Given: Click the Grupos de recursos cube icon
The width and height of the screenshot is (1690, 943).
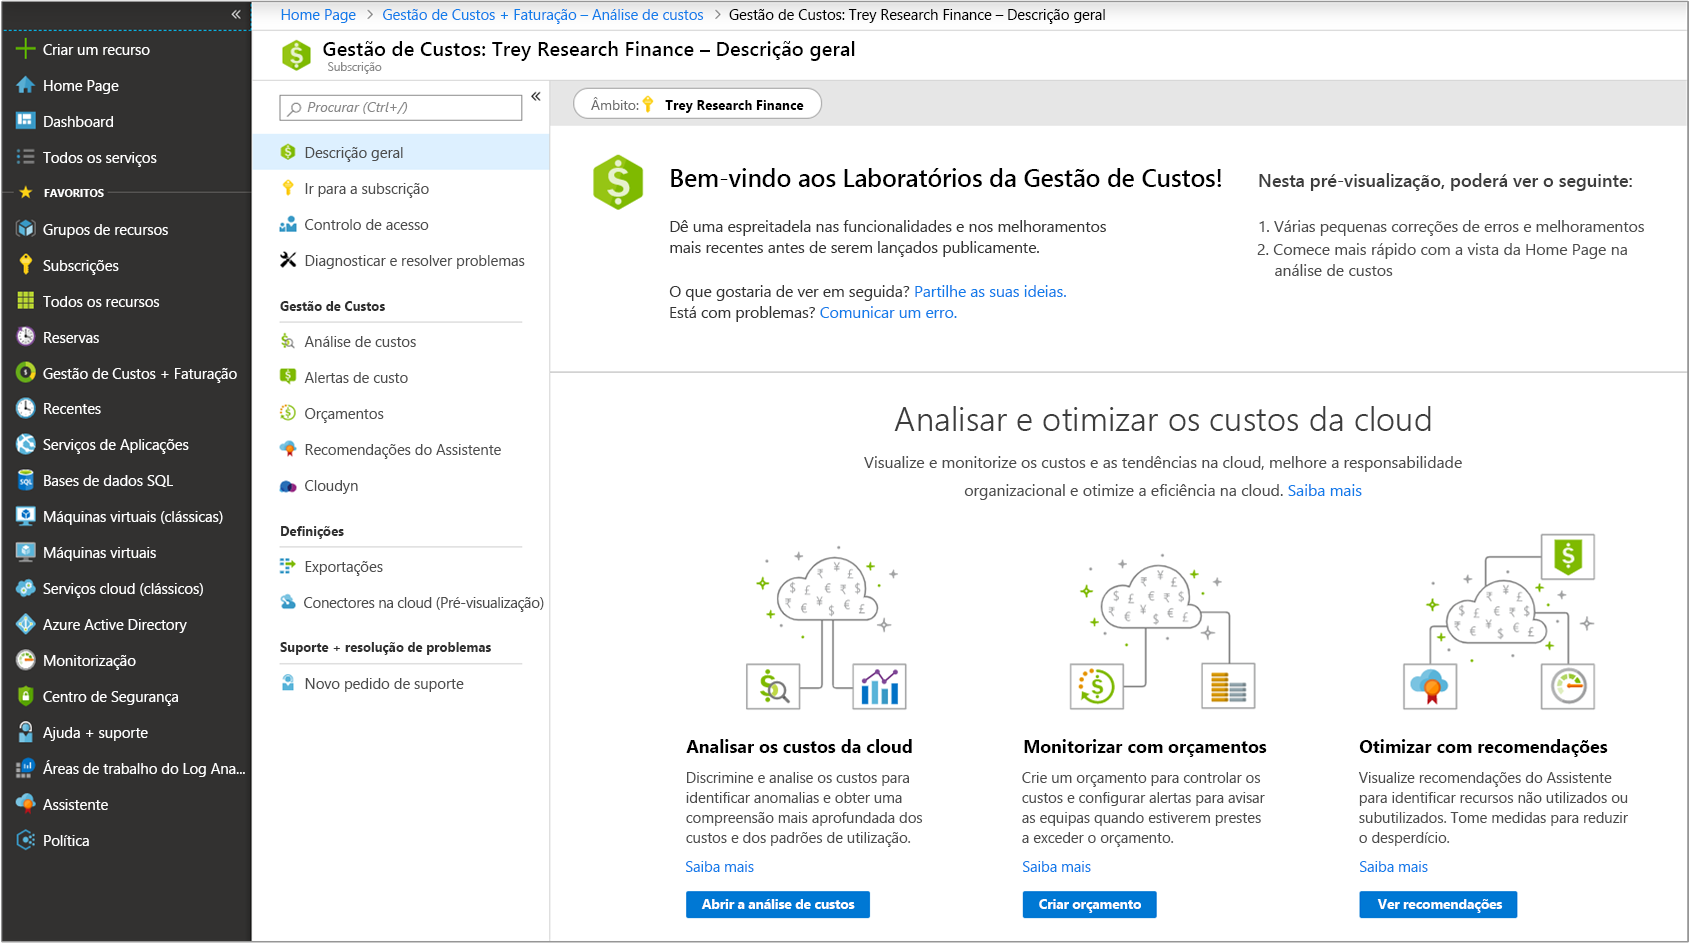Looking at the screenshot, I should pyautogui.click(x=26, y=229).
